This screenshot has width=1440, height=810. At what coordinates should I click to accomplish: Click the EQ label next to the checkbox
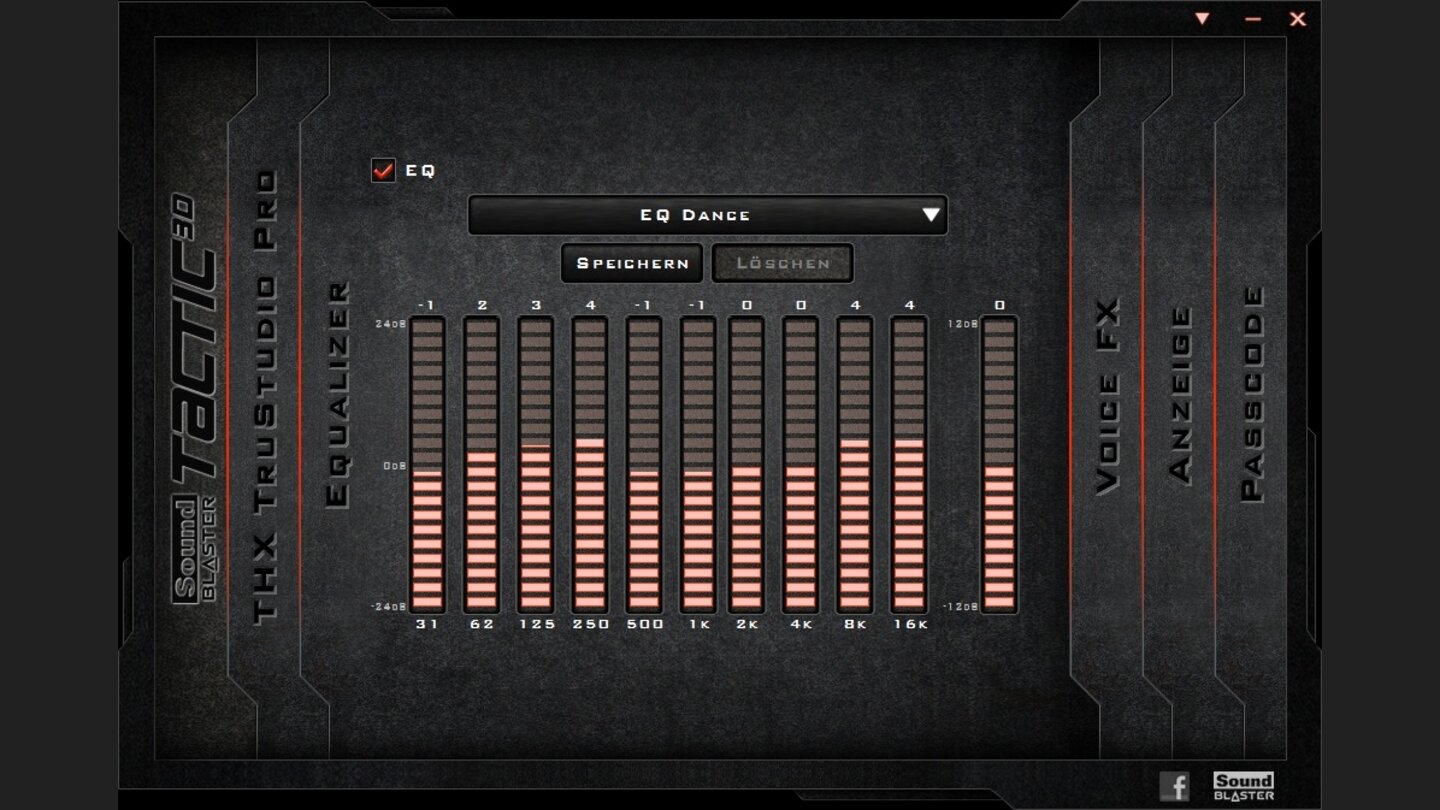click(420, 171)
